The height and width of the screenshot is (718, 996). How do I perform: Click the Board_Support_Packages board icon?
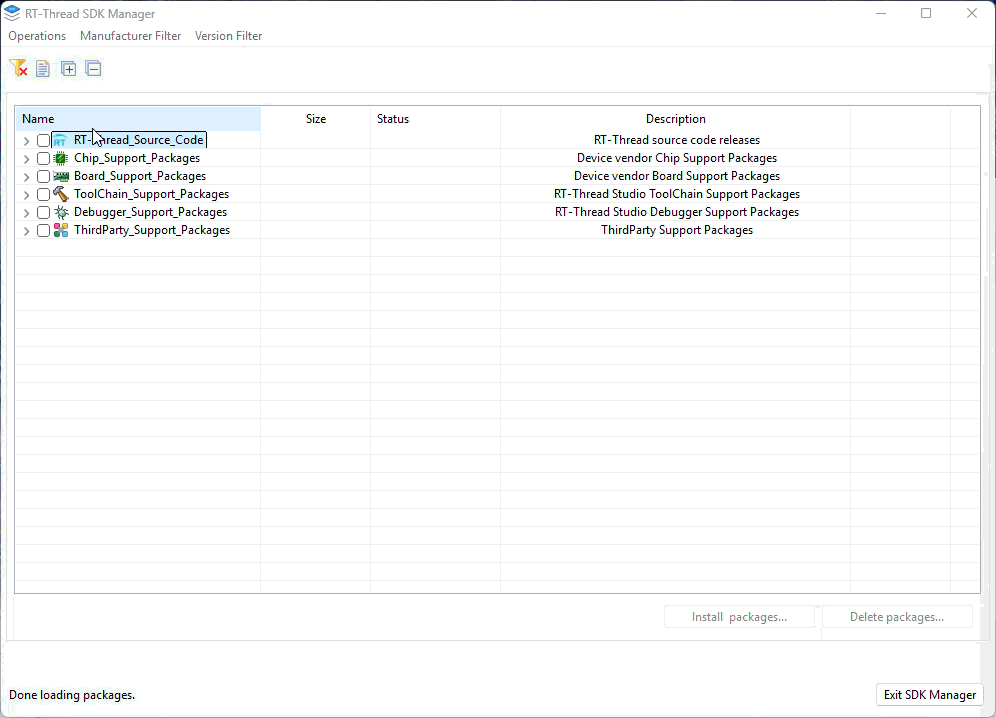point(61,176)
